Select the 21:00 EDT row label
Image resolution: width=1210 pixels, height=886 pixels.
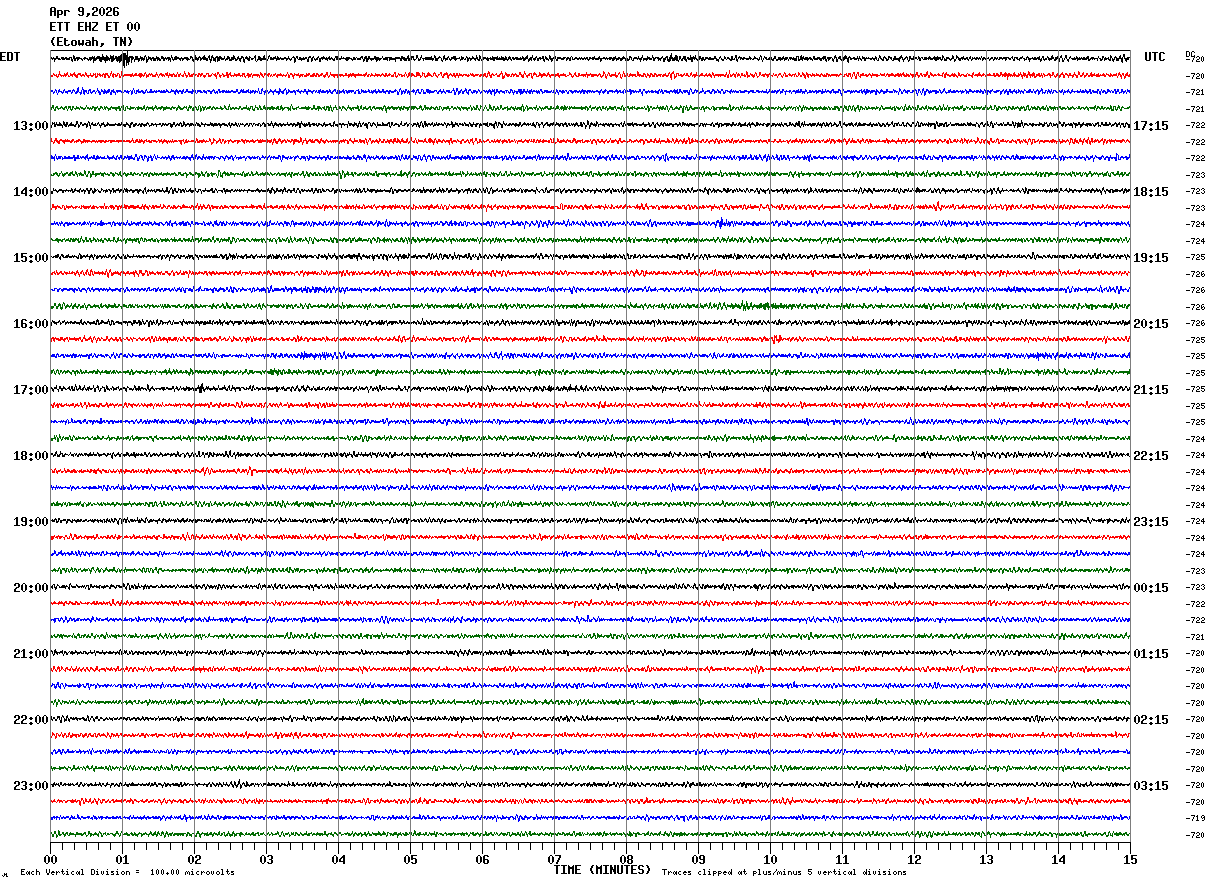[x=31, y=654]
